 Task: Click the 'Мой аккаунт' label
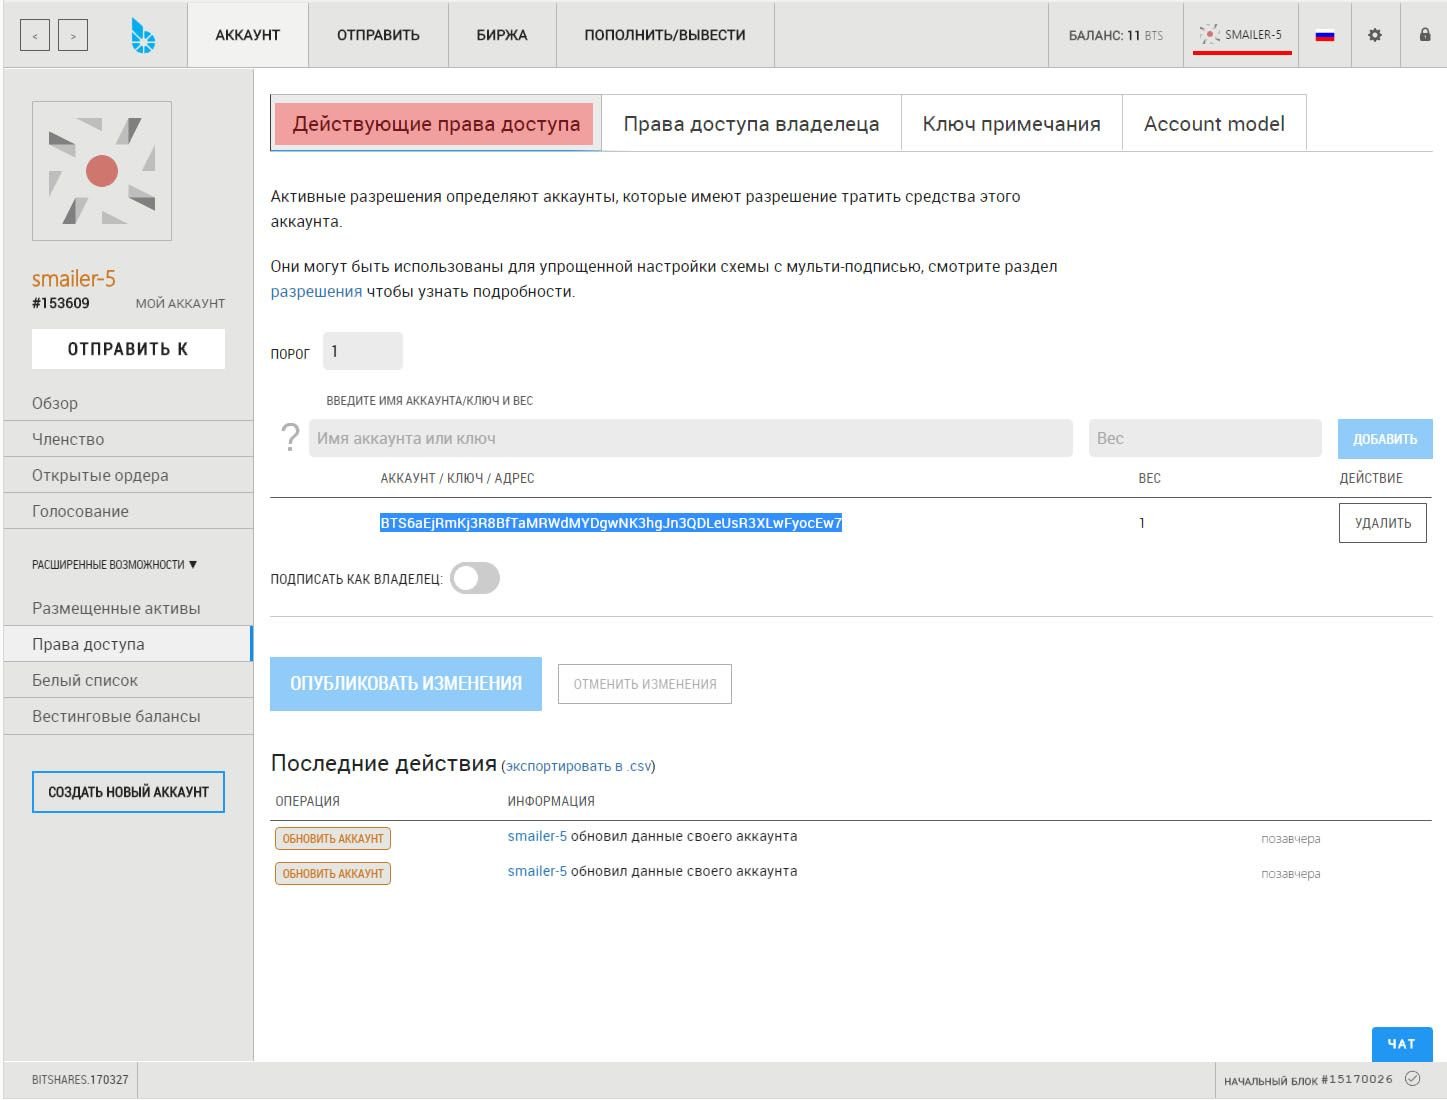(180, 303)
